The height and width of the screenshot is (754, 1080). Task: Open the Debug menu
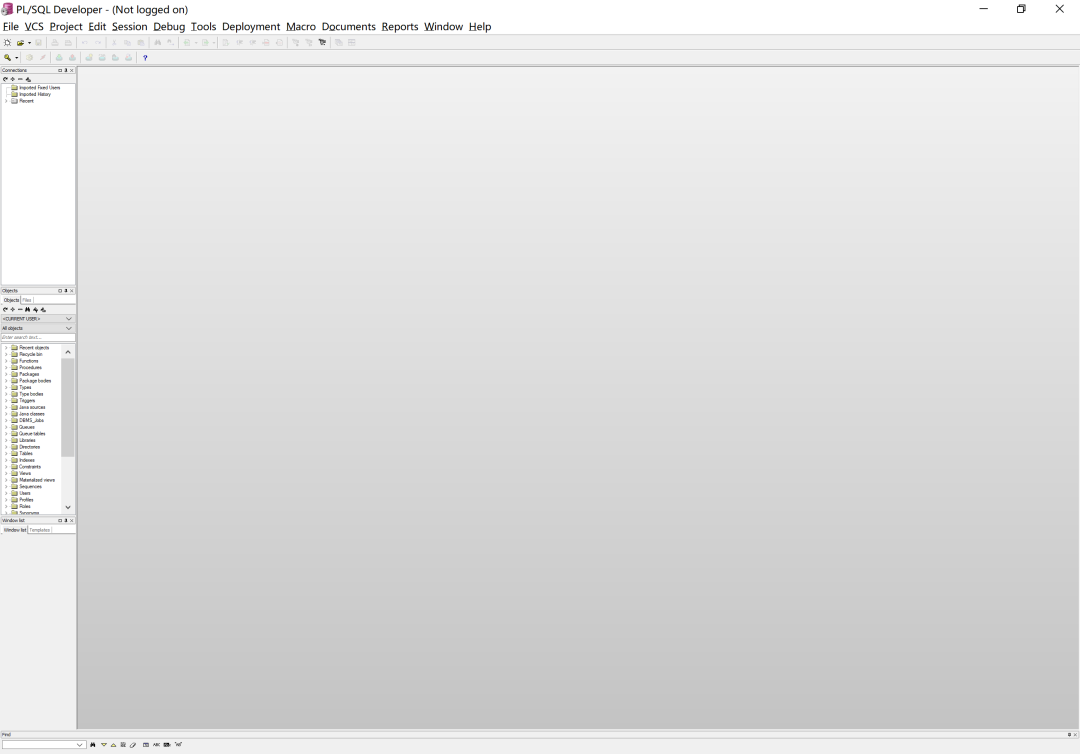(x=169, y=26)
